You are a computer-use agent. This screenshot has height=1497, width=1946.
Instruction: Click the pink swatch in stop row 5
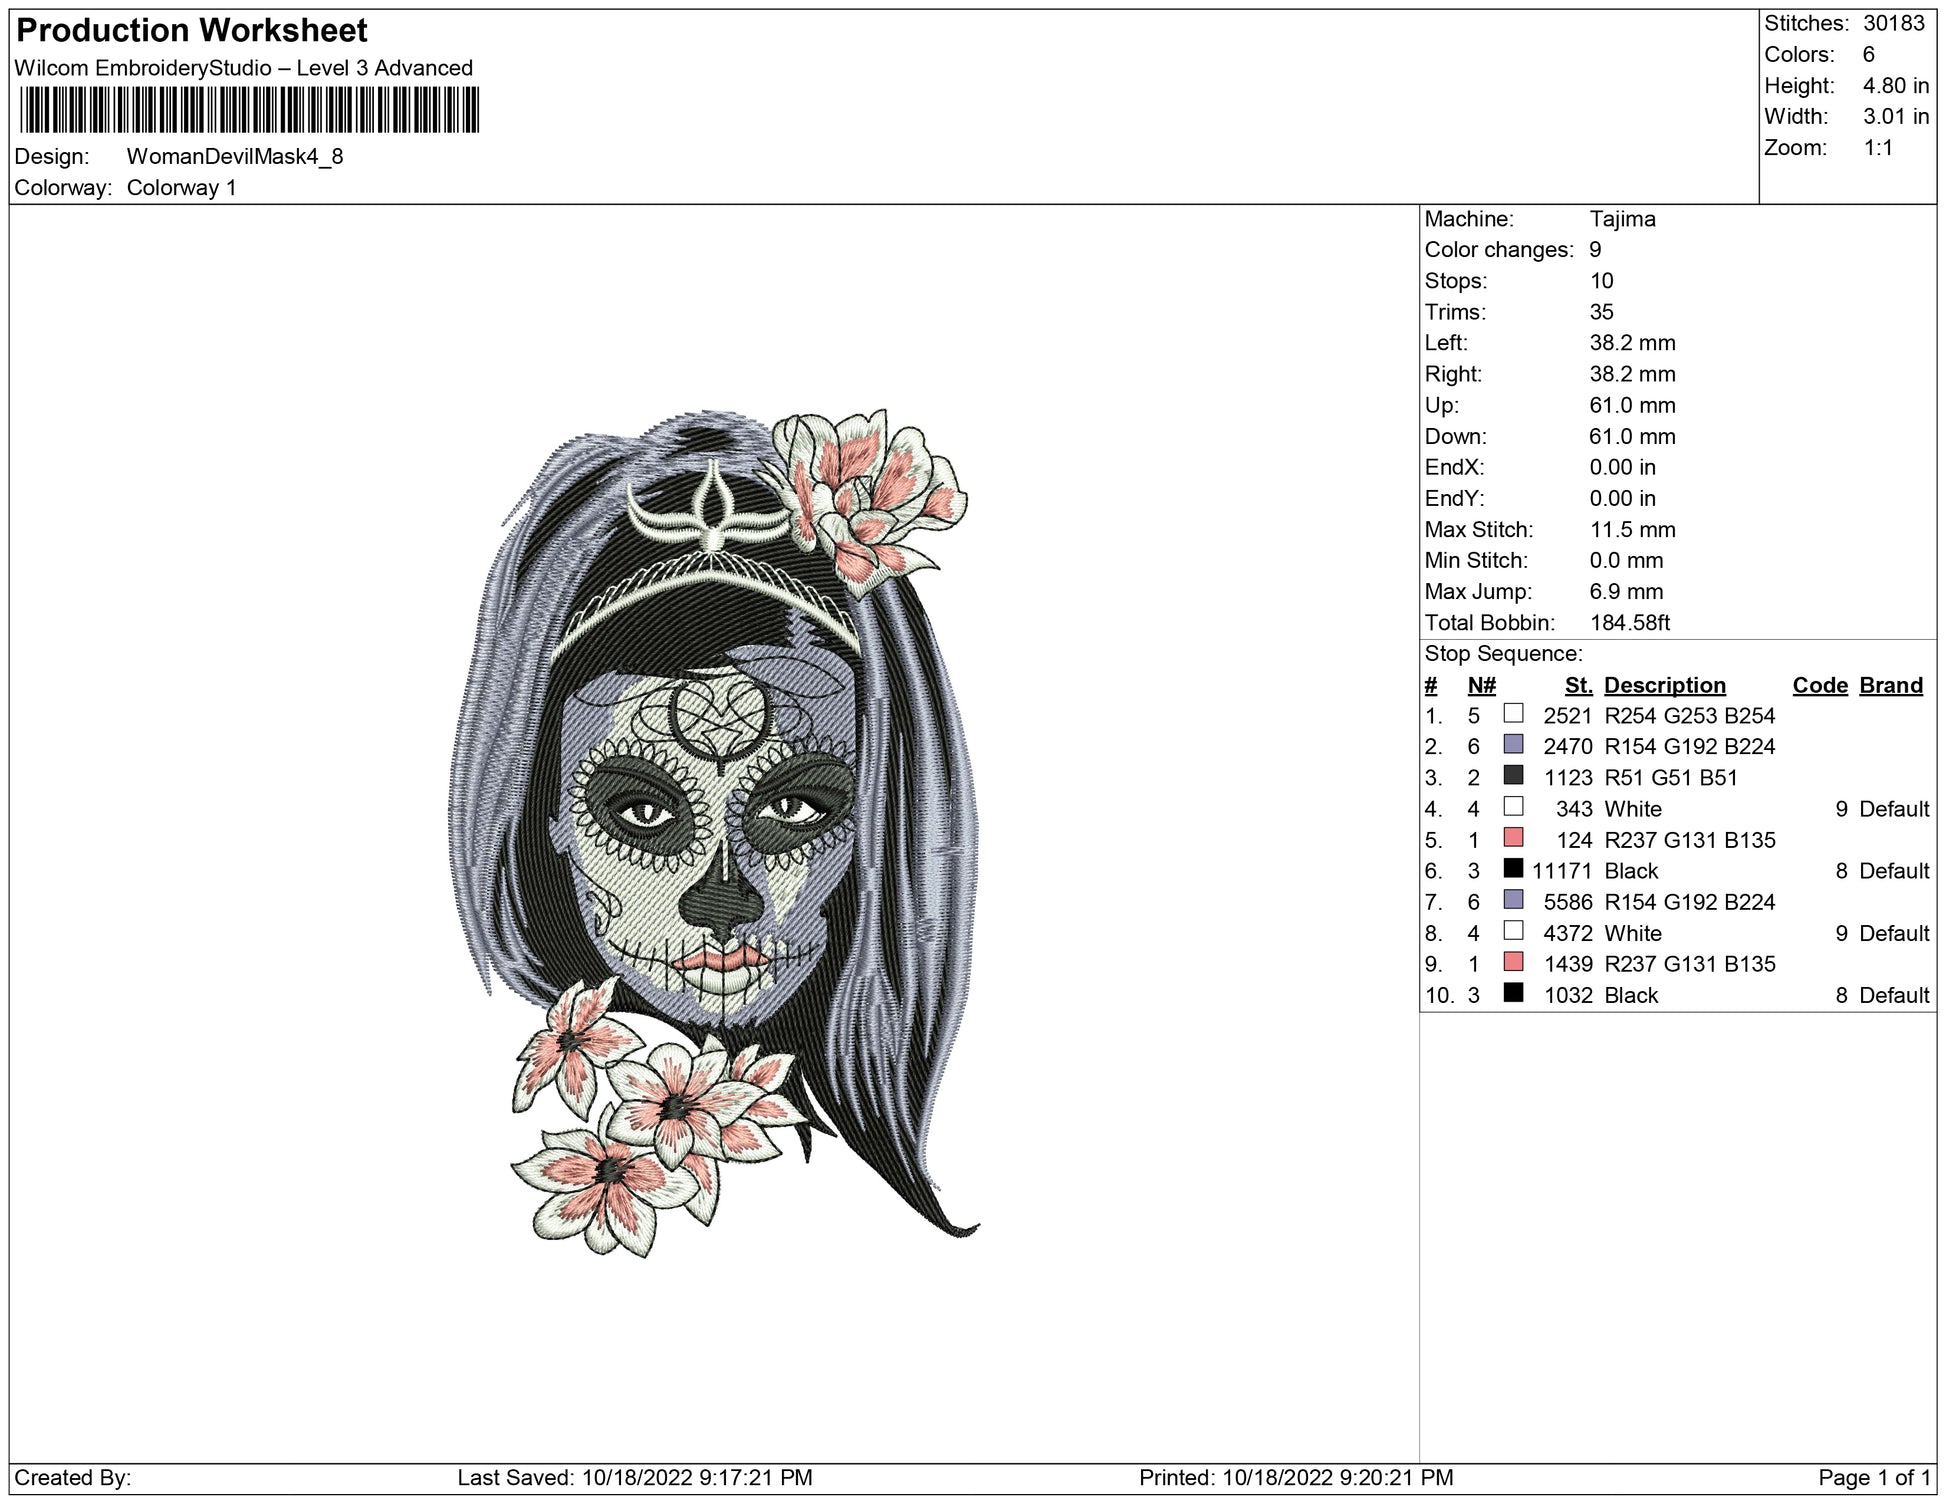click(x=1513, y=837)
